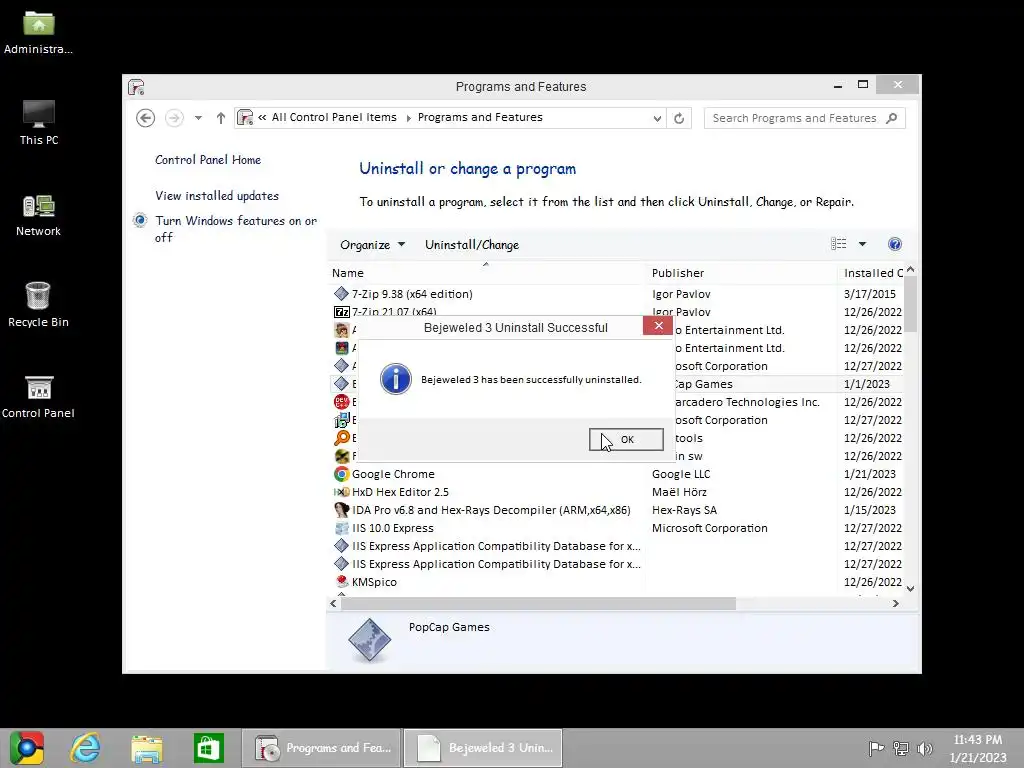Click the IIS 10.0 Express icon
The image size is (1024, 768).
(342, 528)
